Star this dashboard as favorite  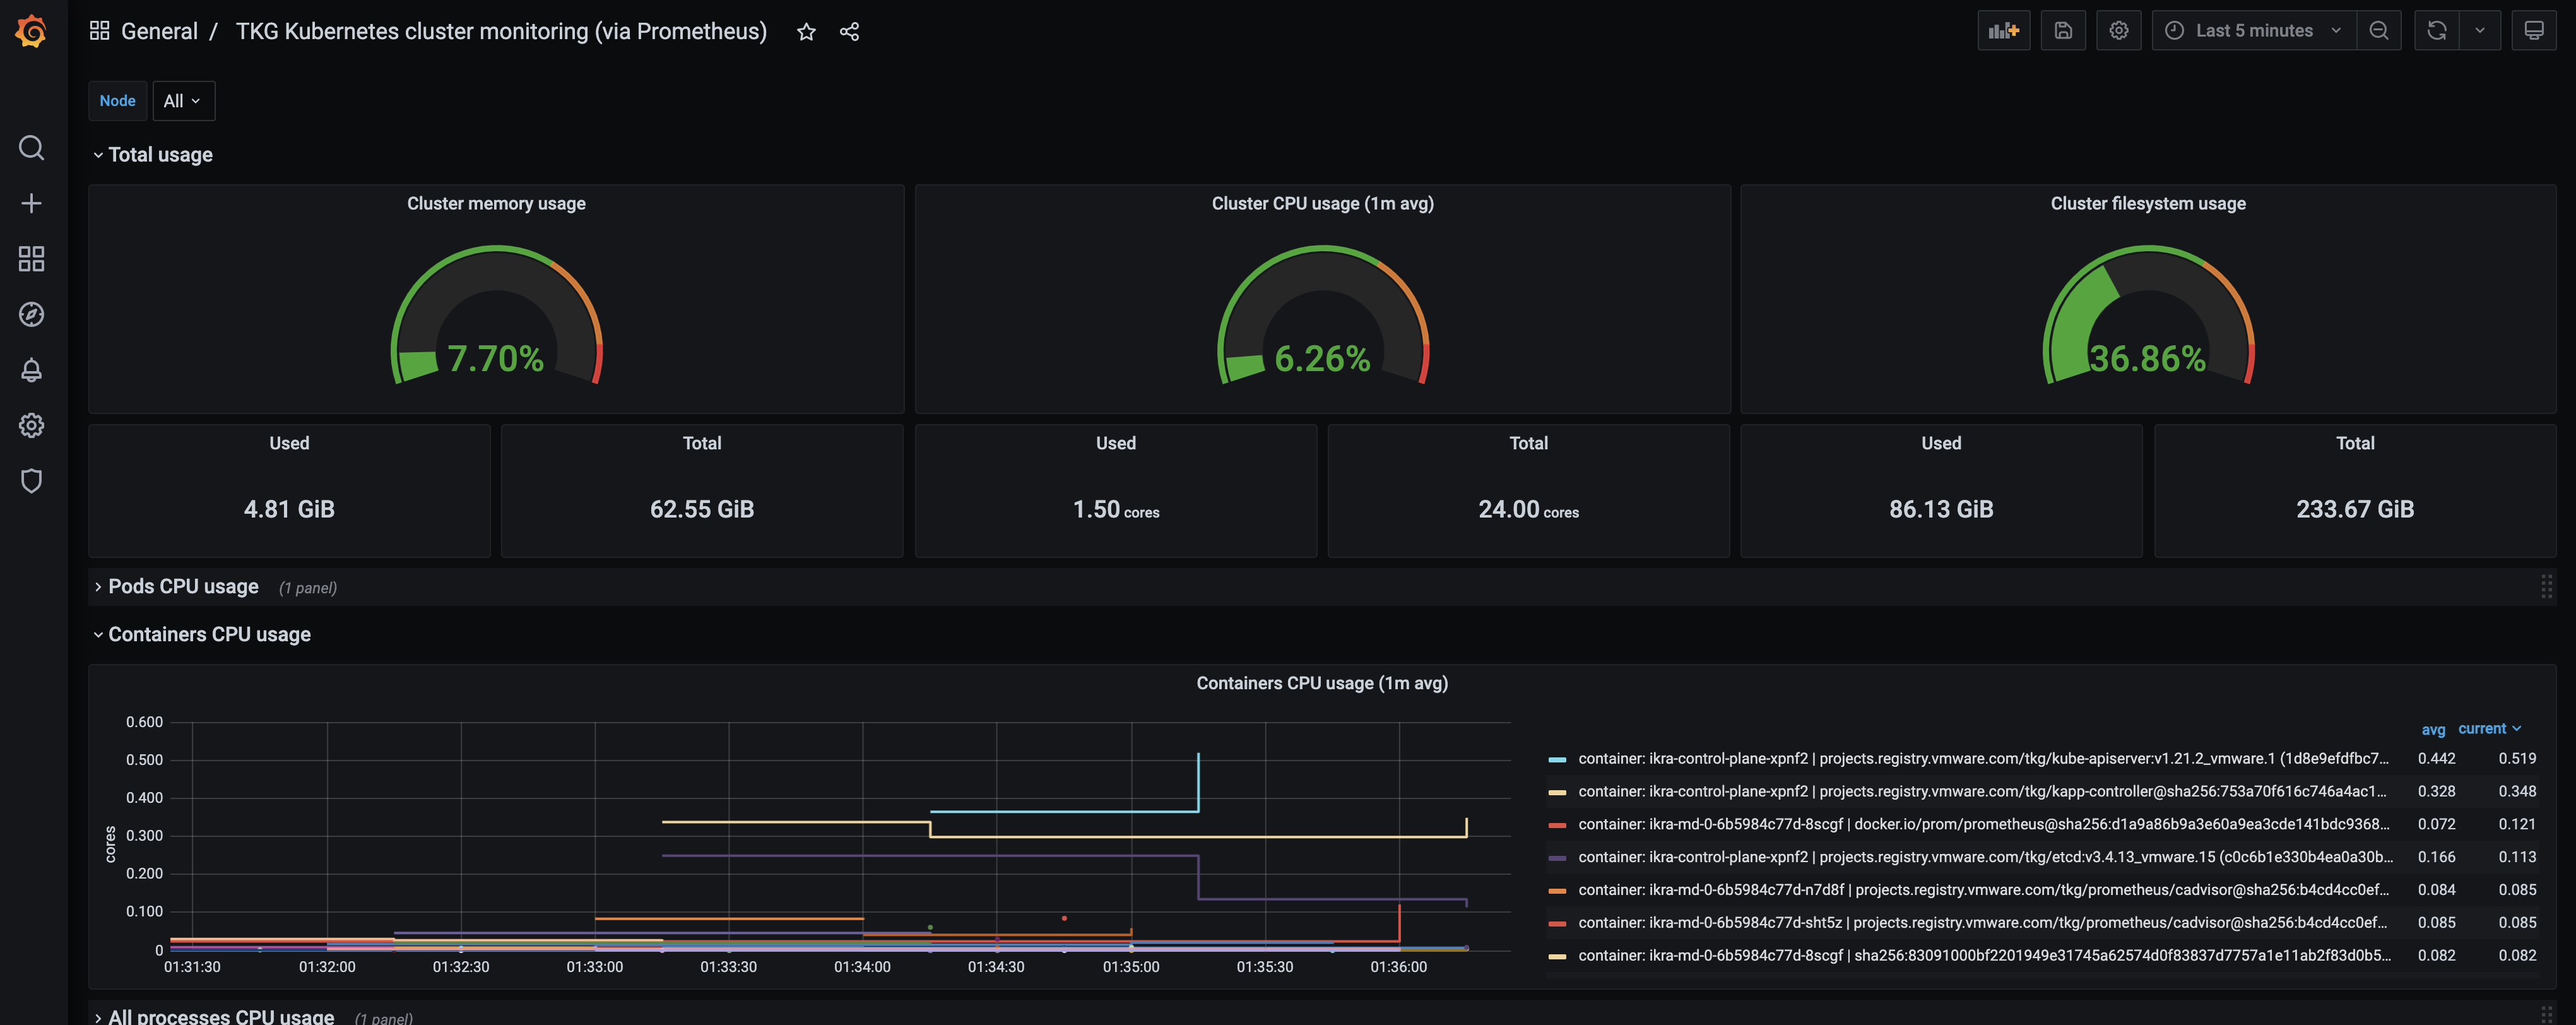[806, 32]
